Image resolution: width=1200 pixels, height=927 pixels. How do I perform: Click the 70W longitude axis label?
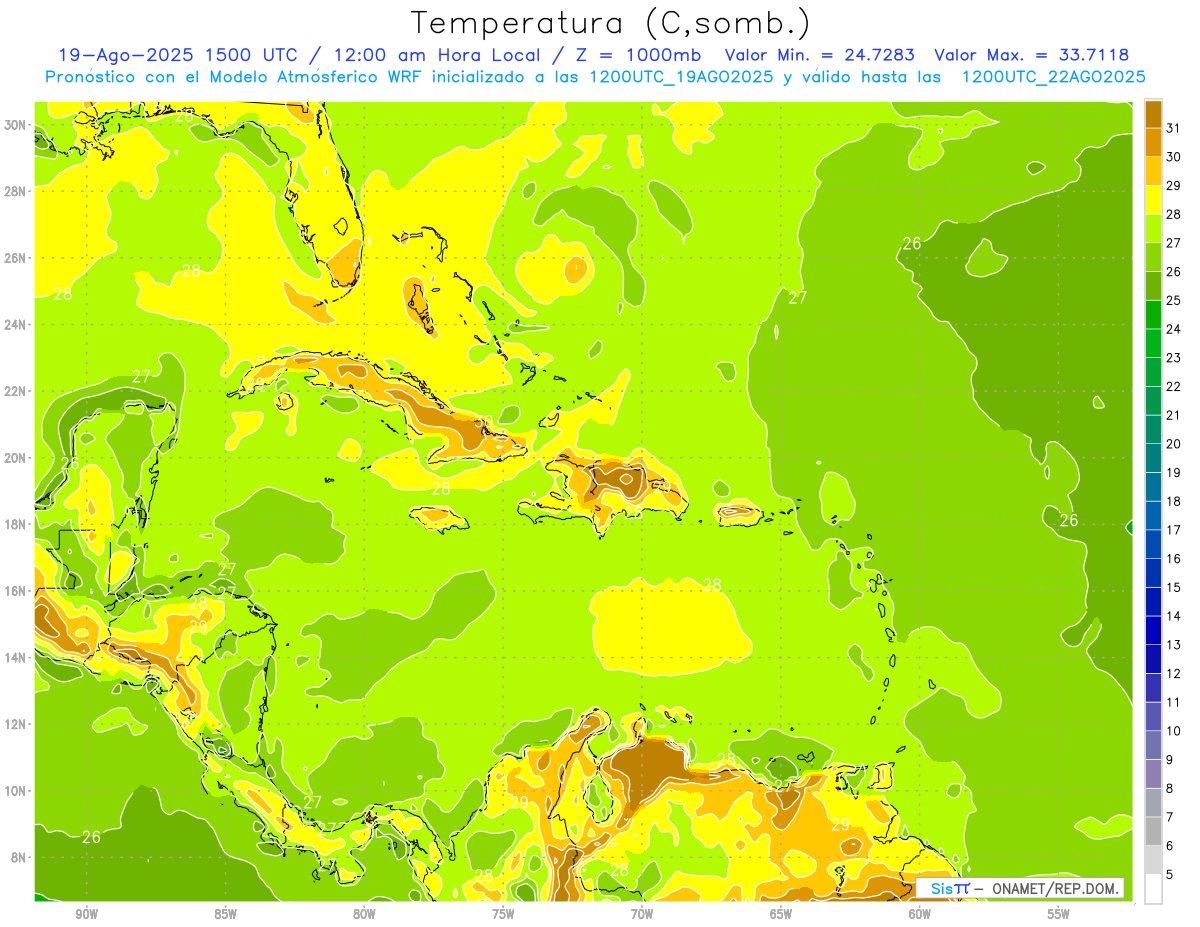[x=642, y=914]
